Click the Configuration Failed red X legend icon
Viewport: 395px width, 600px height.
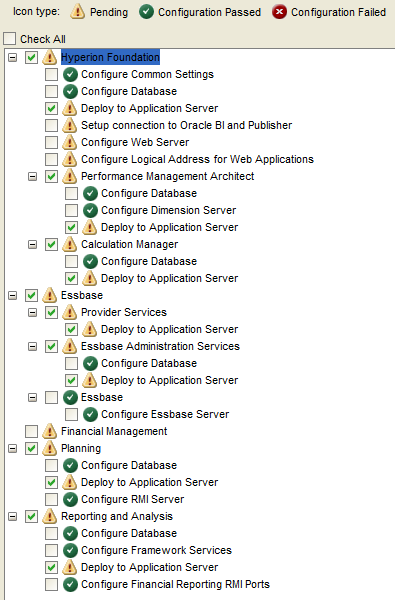(x=279, y=12)
